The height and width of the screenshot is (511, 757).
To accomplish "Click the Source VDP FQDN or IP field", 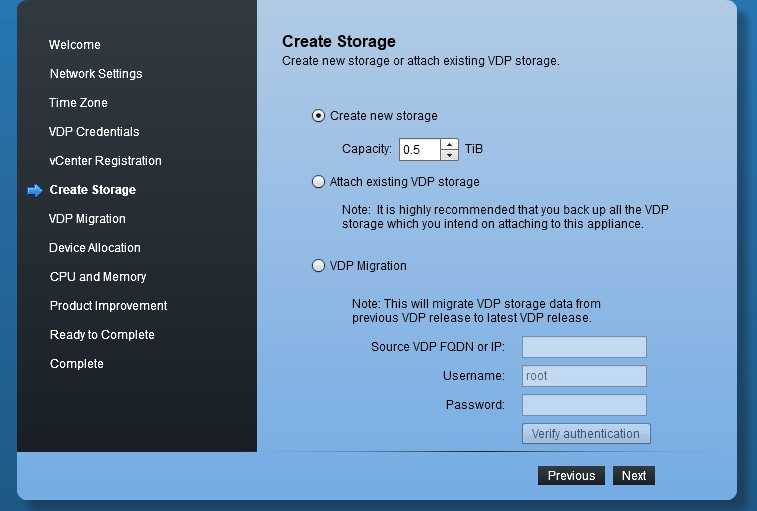I will [x=584, y=347].
